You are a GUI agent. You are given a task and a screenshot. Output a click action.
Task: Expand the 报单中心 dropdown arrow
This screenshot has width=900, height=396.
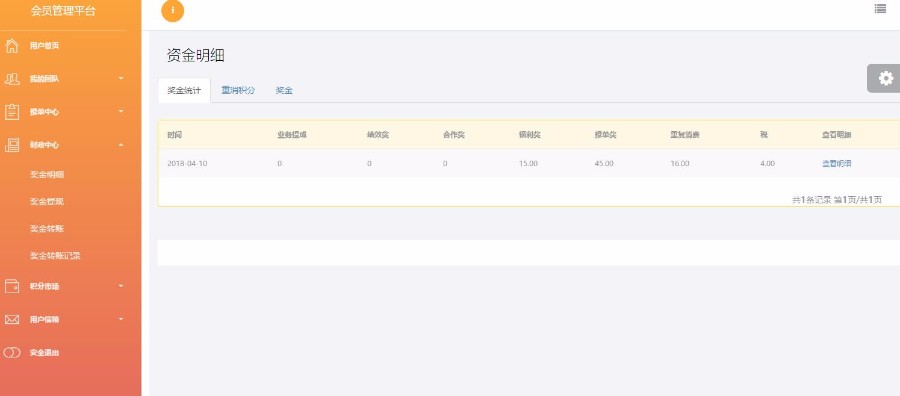point(121,111)
